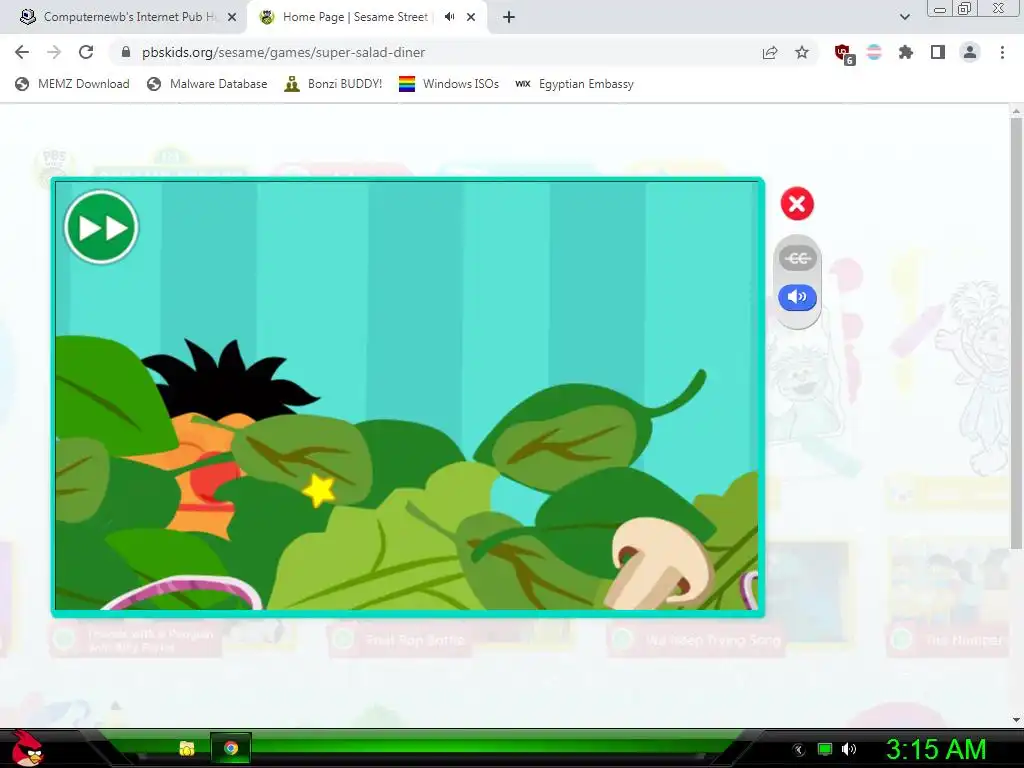Open the system volume tray icon
The image size is (1024, 768).
click(849, 749)
